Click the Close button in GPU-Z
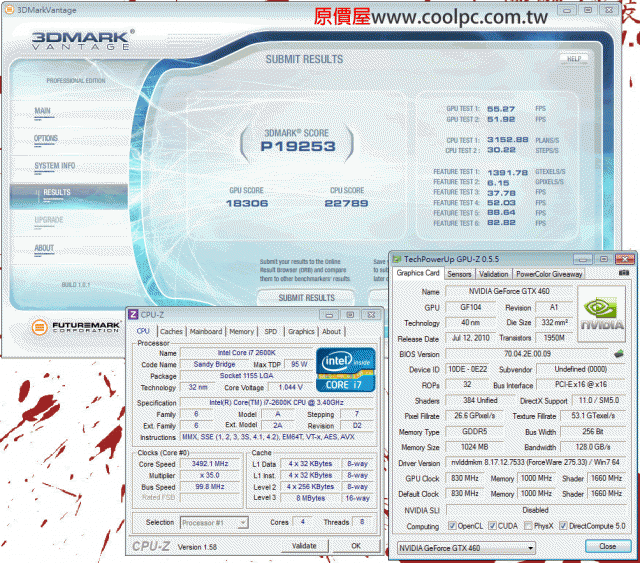 (608, 546)
